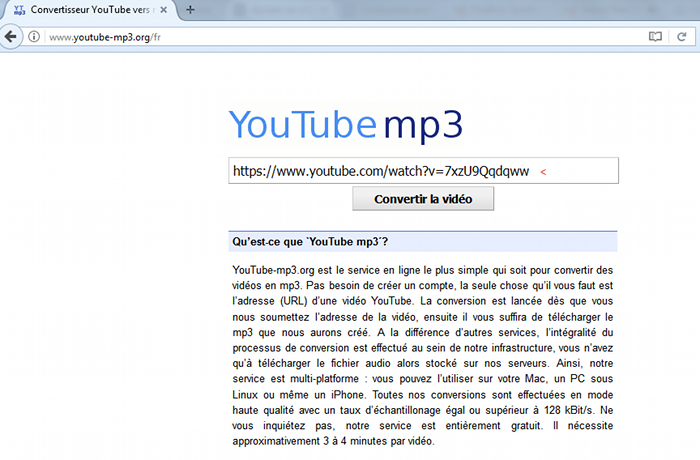This screenshot has height=460, width=700.
Task: Click the YouTube mp3 logo
Action: pyautogui.click(x=346, y=125)
